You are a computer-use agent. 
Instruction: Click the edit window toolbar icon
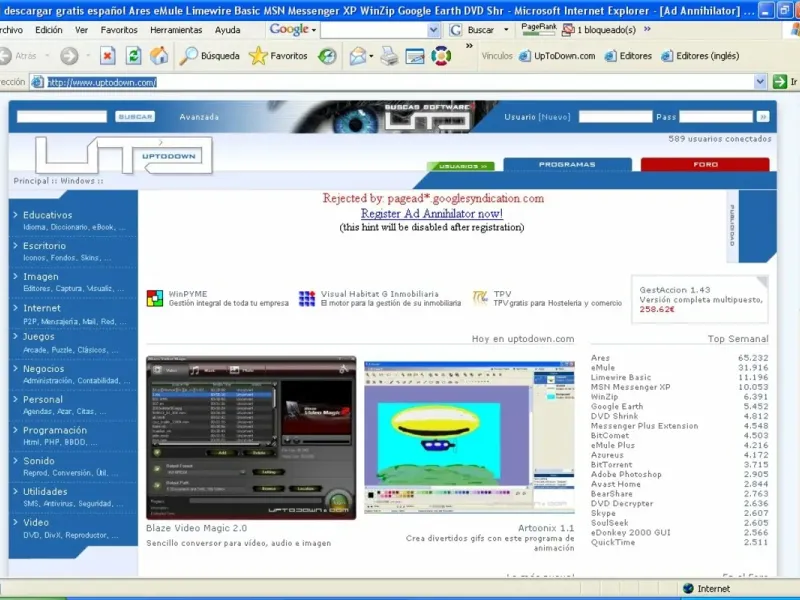click(415, 56)
